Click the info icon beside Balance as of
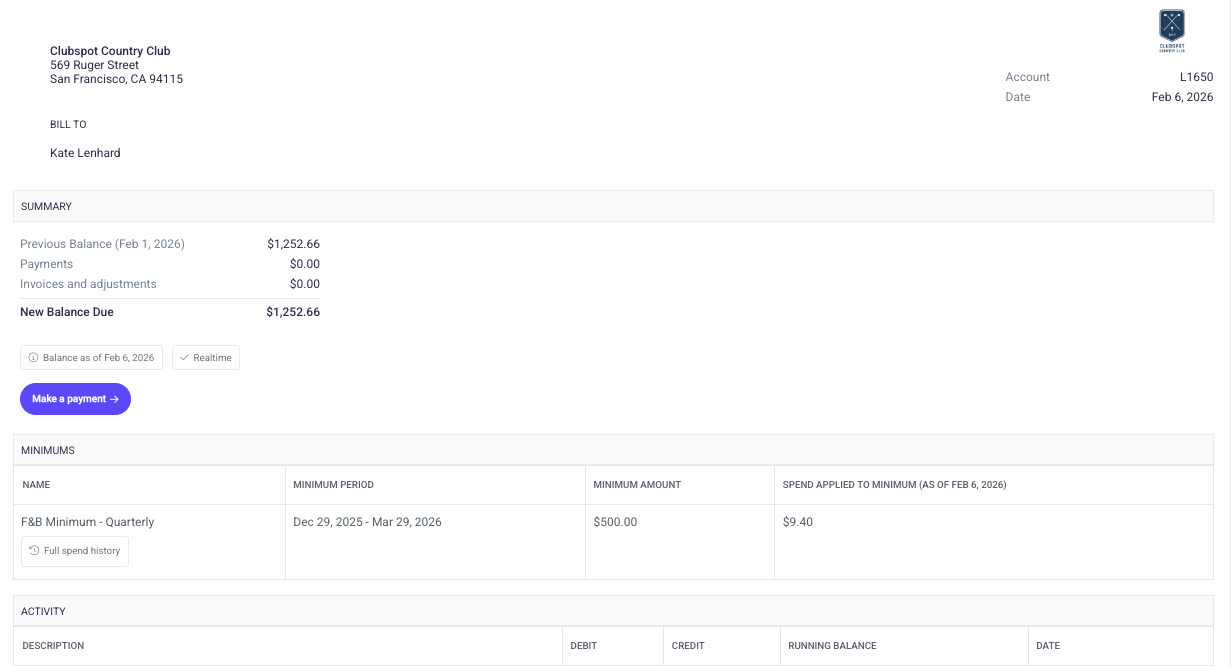 click(x=33, y=358)
